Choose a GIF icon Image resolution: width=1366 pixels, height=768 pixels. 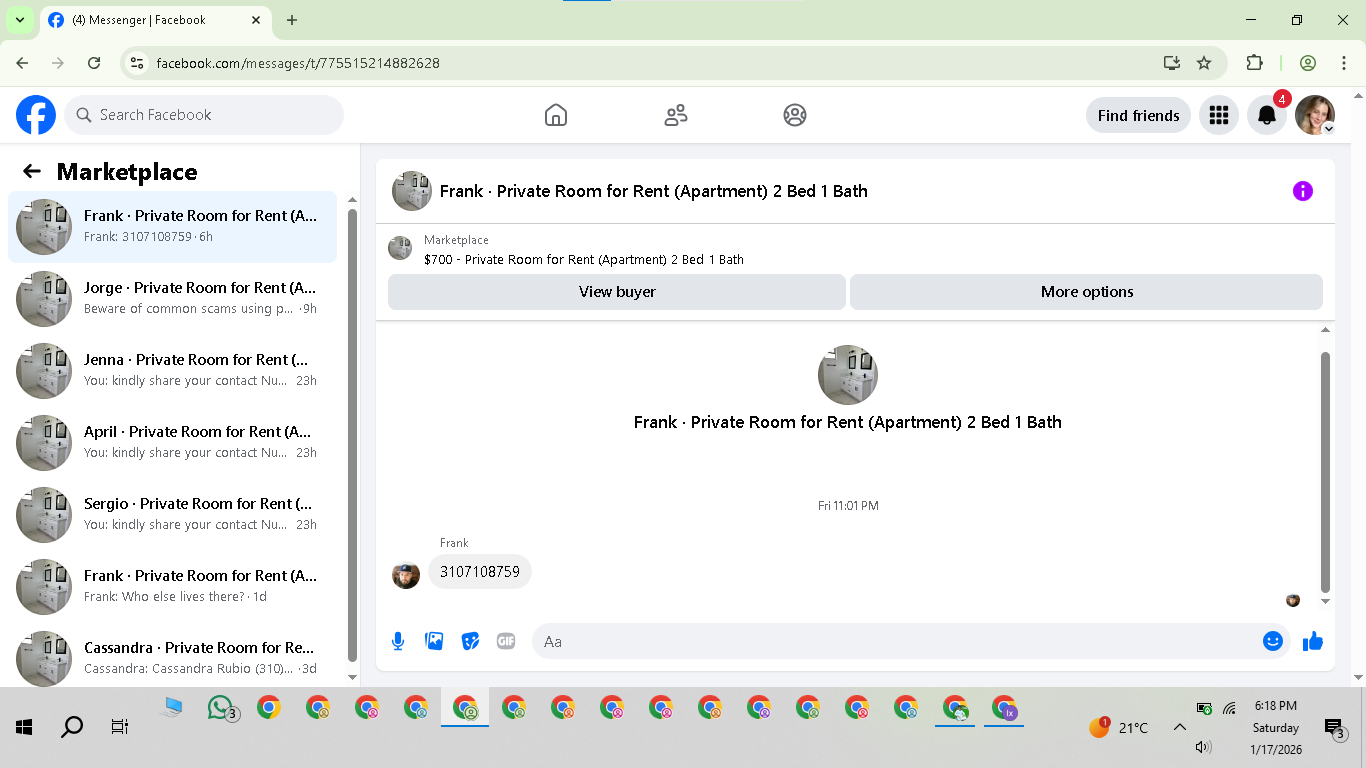pos(506,641)
